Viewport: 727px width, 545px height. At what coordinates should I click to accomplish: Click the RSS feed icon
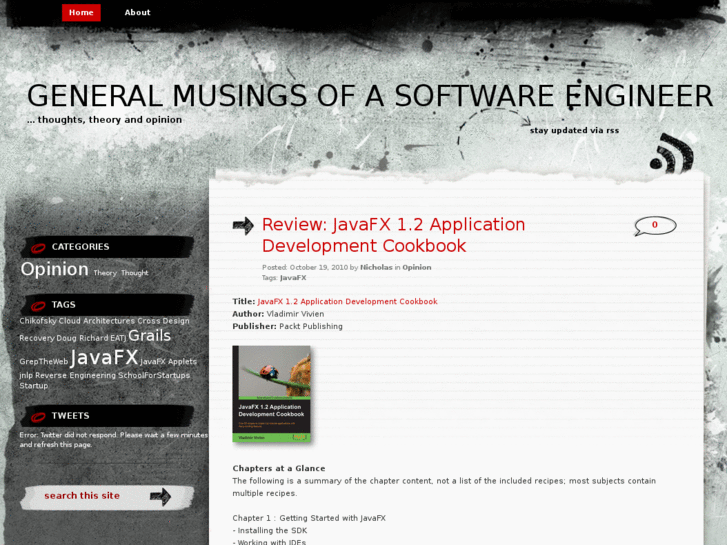coord(672,154)
